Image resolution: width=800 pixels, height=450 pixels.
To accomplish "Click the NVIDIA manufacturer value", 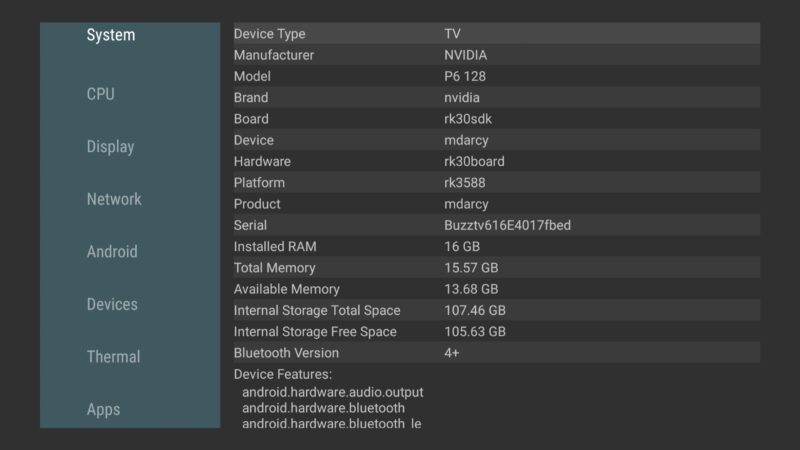I will click(465, 55).
